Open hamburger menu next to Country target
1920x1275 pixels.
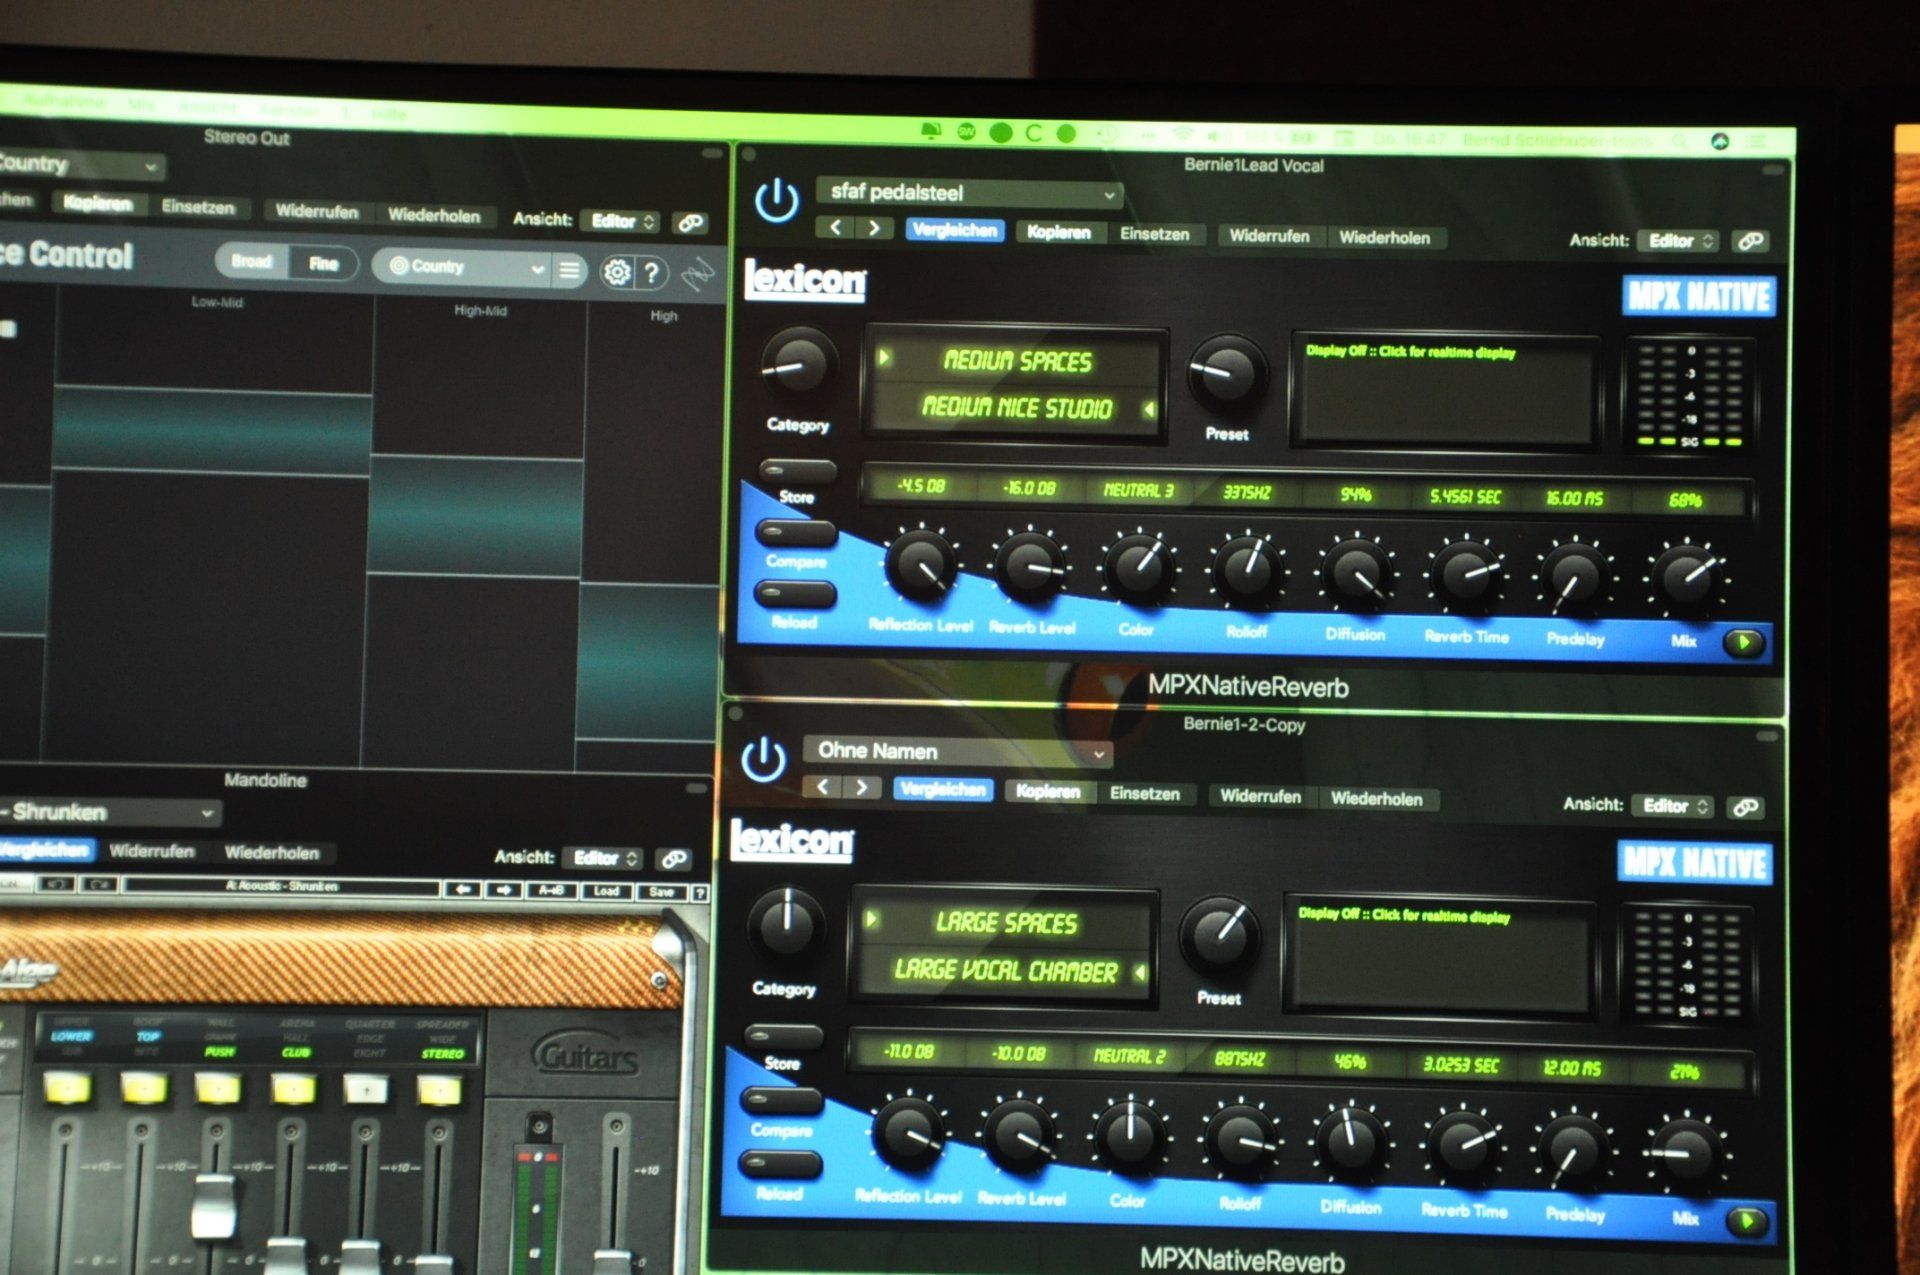point(569,270)
